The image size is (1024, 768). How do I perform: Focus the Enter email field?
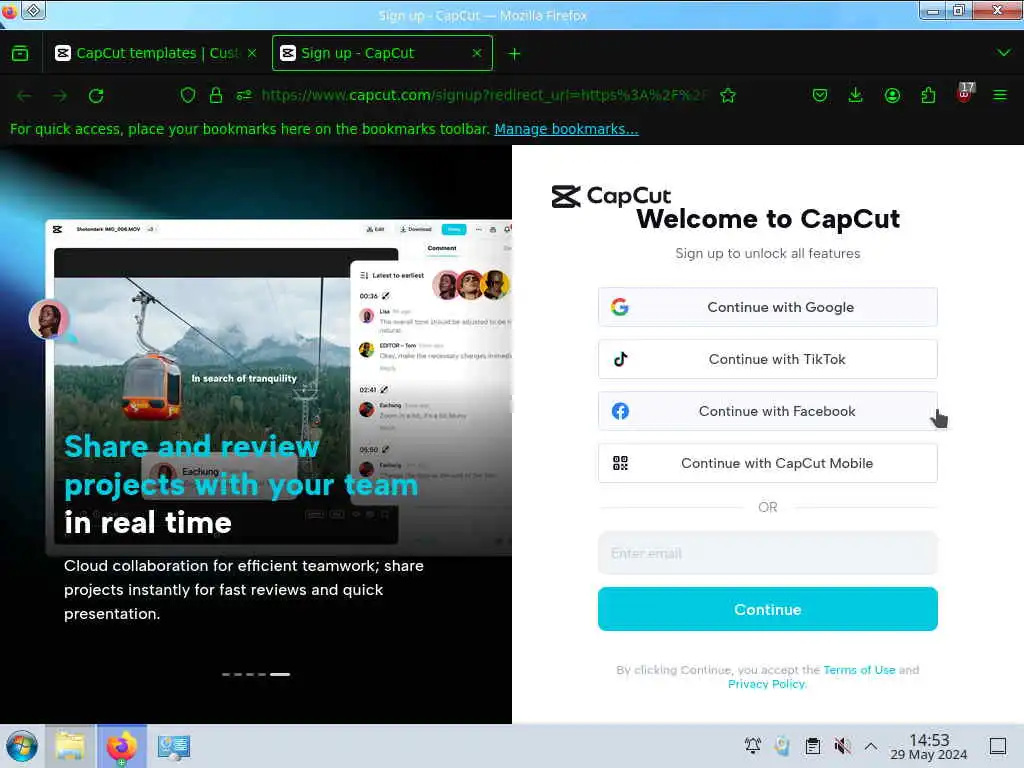pyautogui.click(x=768, y=553)
